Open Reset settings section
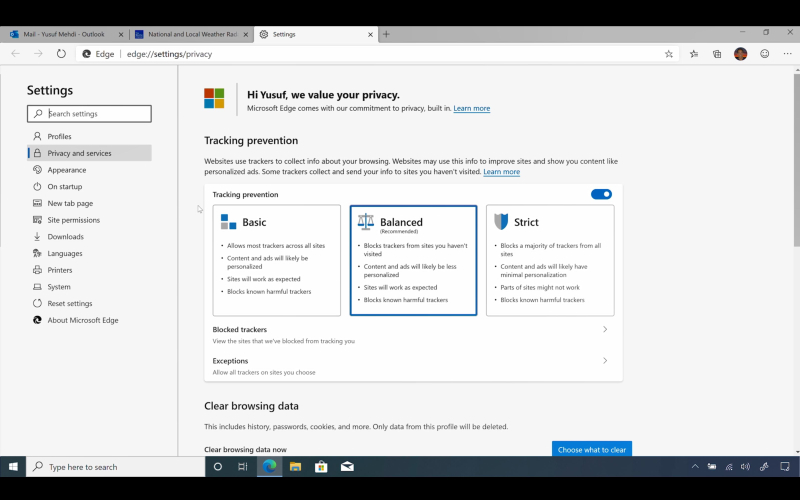 (89, 303)
